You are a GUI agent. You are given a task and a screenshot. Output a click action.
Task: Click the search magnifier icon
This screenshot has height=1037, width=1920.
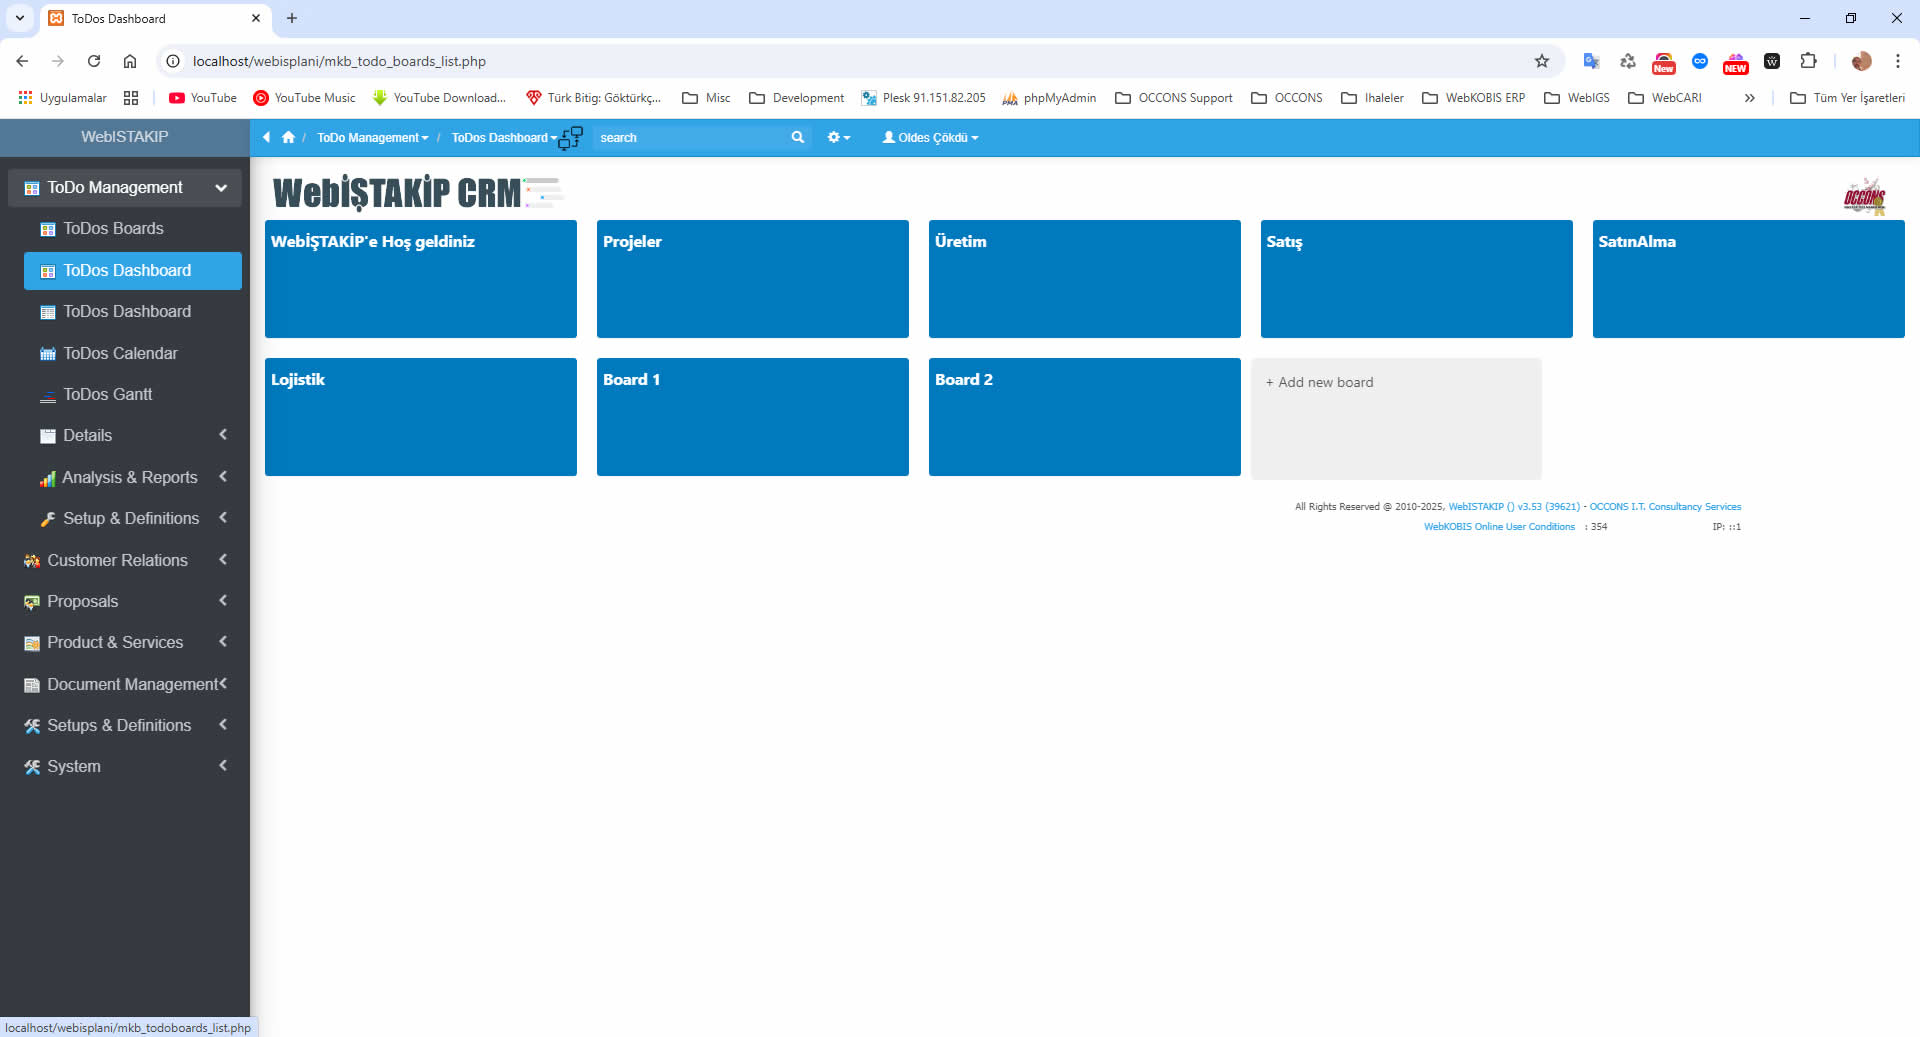click(x=797, y=137)
